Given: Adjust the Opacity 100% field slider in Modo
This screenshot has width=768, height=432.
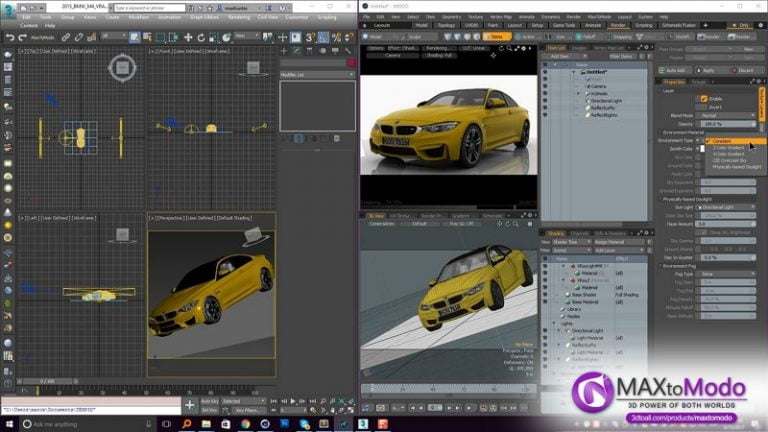Looking at the screenshot, I should [726, 124].
